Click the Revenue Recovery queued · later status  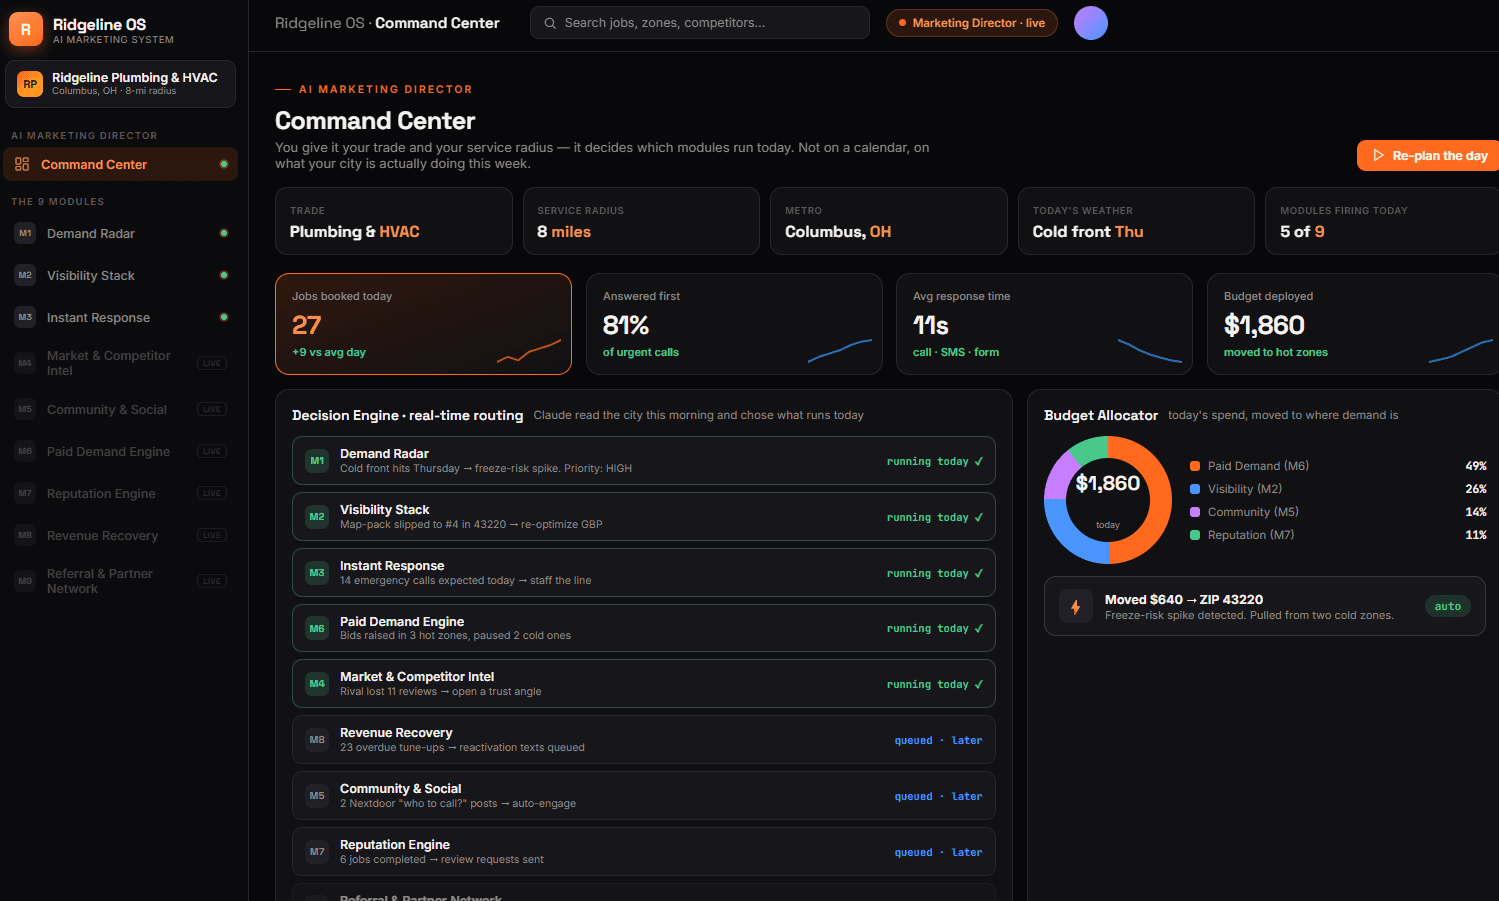938,740
